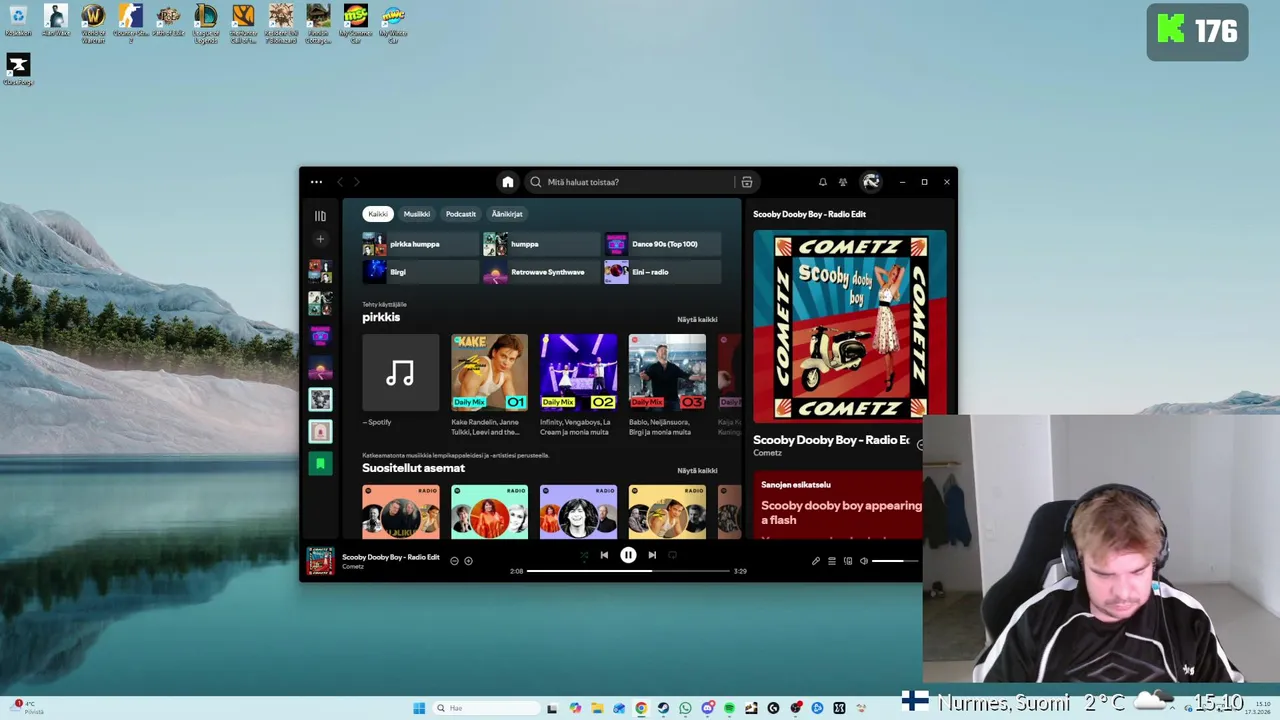Mute Spotify with speaker icon

864,561
